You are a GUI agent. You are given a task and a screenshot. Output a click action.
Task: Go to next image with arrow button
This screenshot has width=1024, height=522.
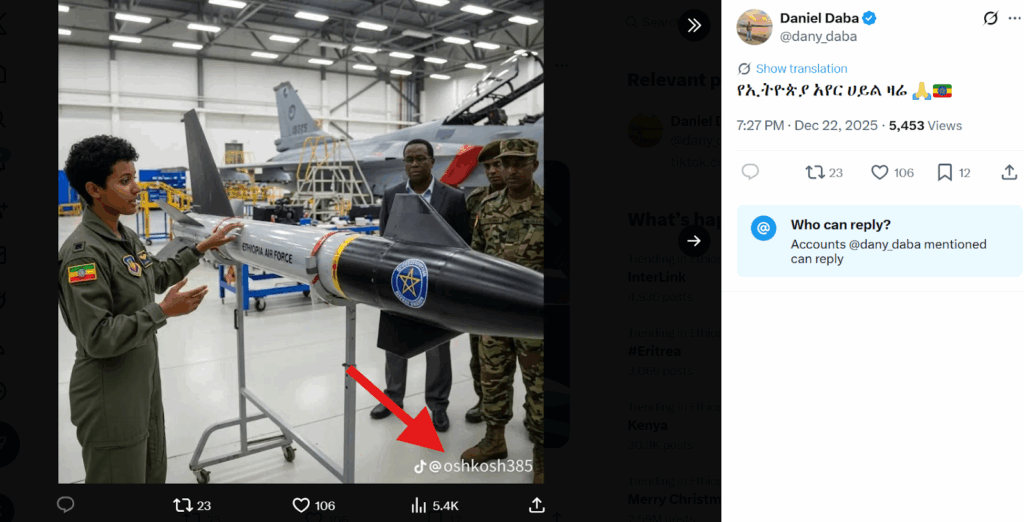693,241
